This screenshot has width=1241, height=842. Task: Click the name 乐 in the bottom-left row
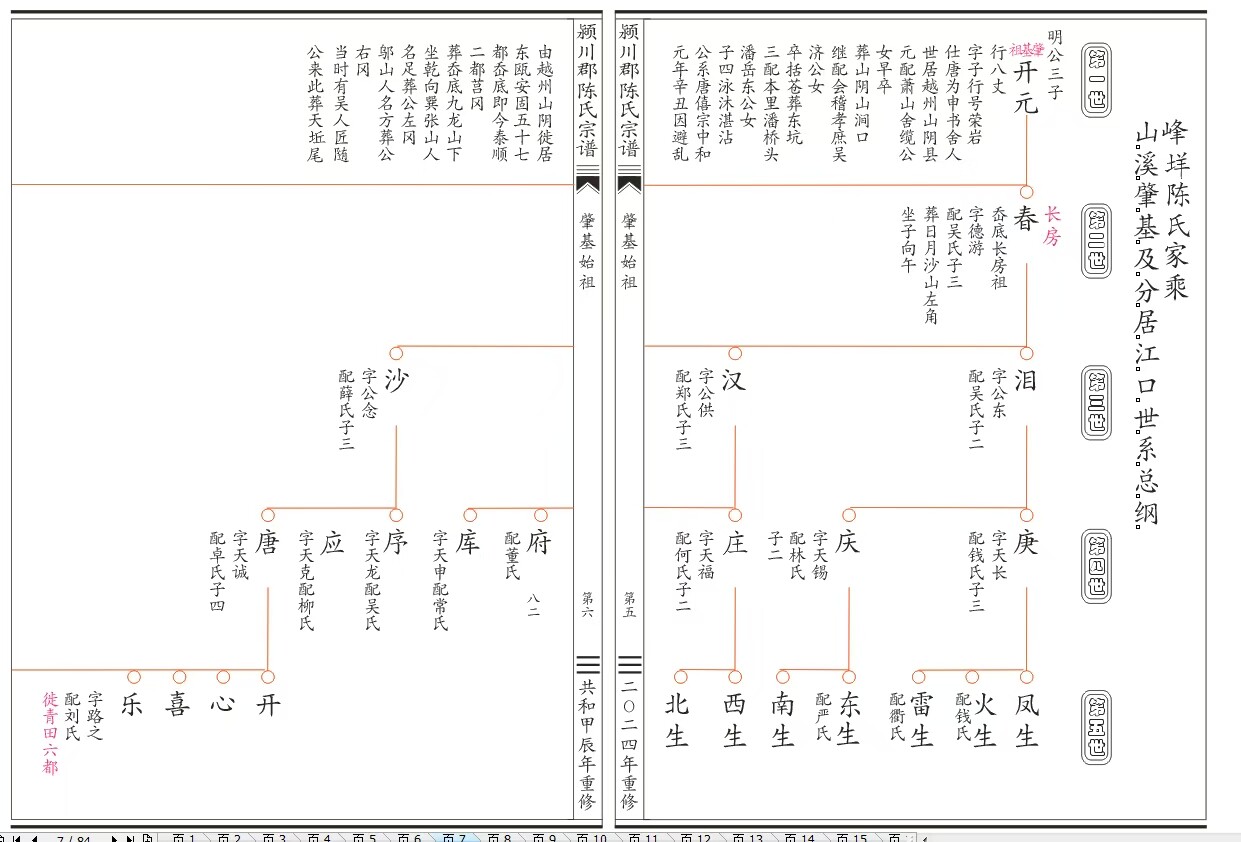point(133,705)
